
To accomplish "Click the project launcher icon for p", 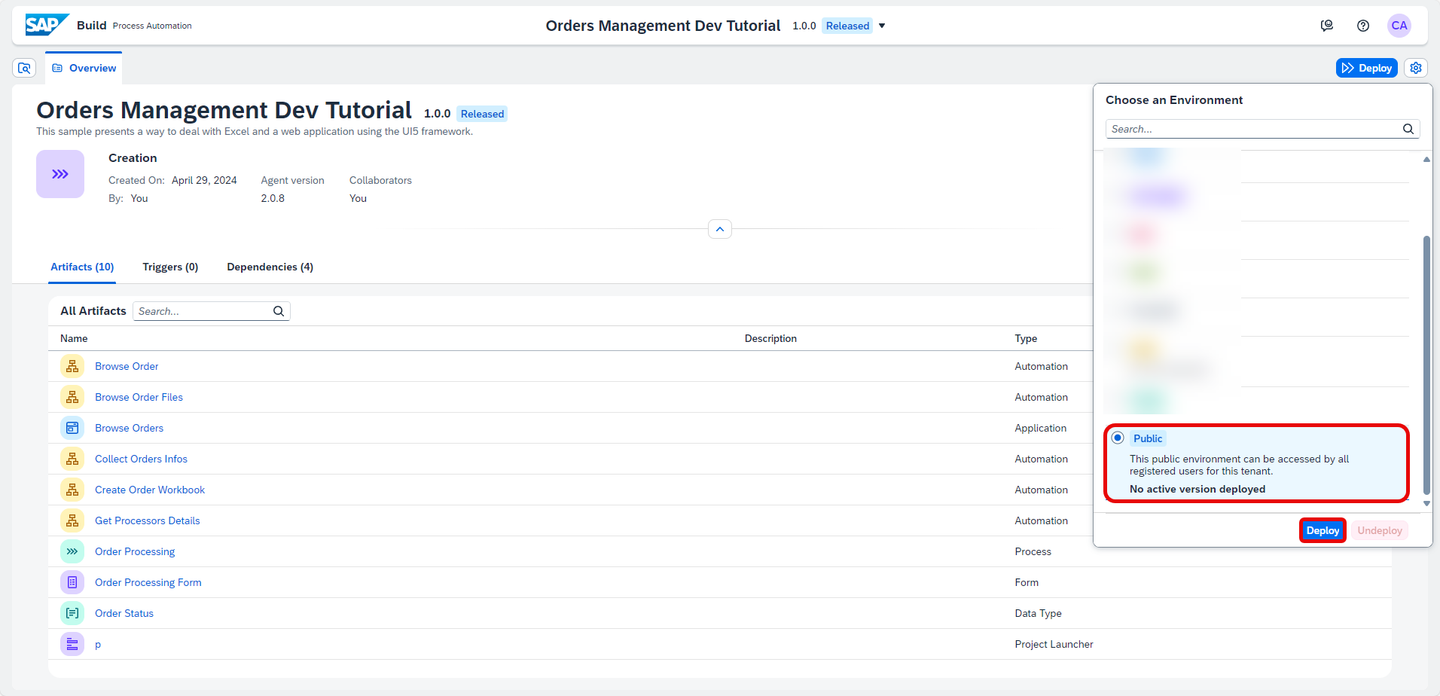I will click(x=72, y=644).
